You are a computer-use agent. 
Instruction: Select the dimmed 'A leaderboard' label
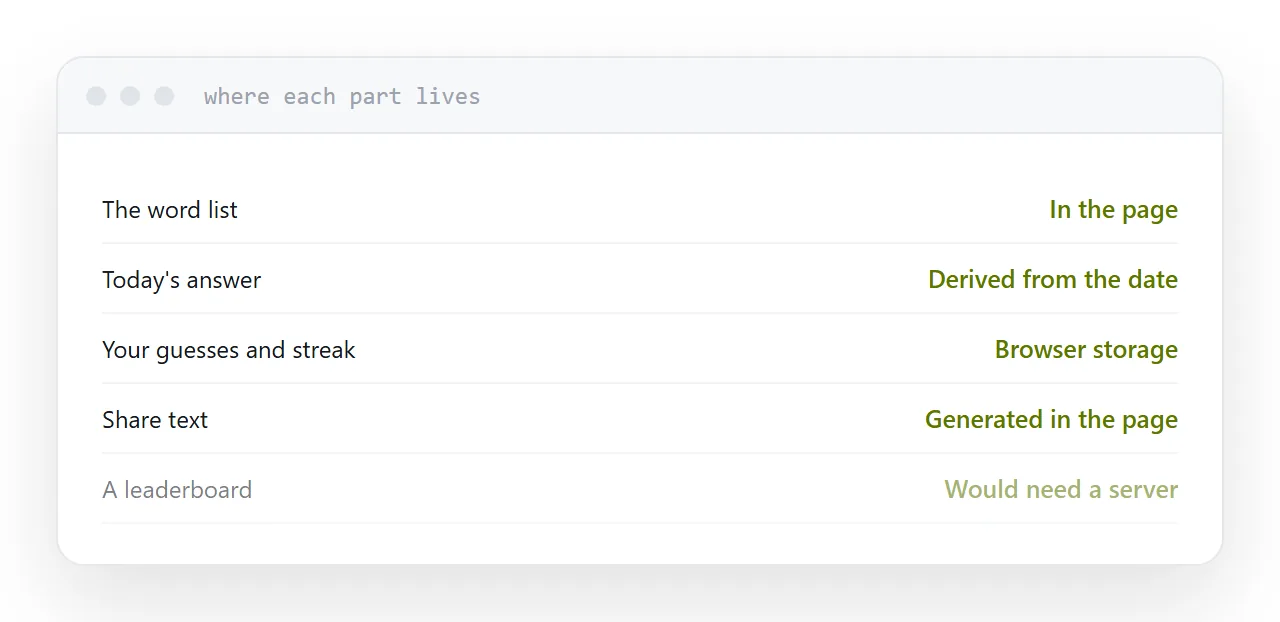pyautogui.click(x=177, y=490)
